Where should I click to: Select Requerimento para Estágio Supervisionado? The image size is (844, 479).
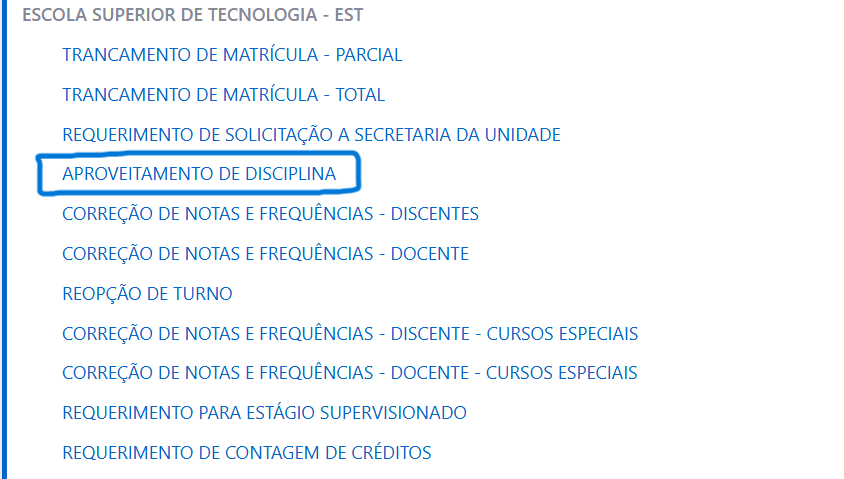[x=264, y=412]
